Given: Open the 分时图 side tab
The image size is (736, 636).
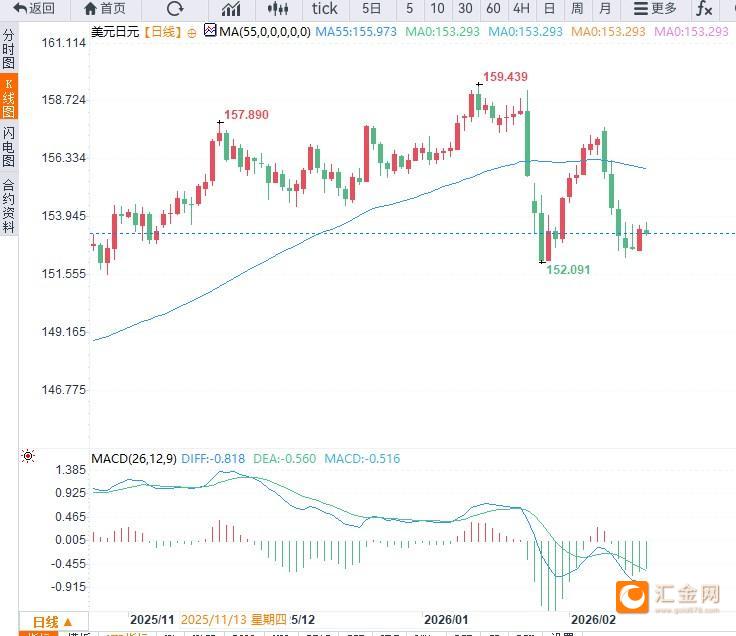Looking at the screenshot, I should [8, 49].
